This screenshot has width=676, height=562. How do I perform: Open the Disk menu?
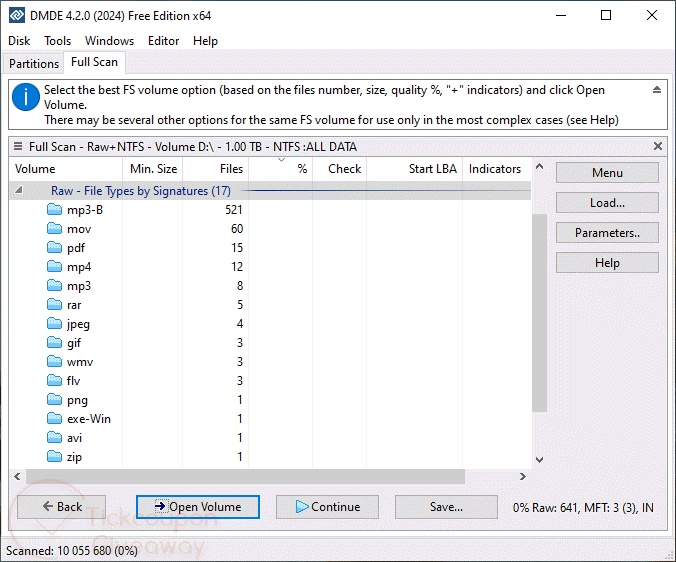click(19, 41)
